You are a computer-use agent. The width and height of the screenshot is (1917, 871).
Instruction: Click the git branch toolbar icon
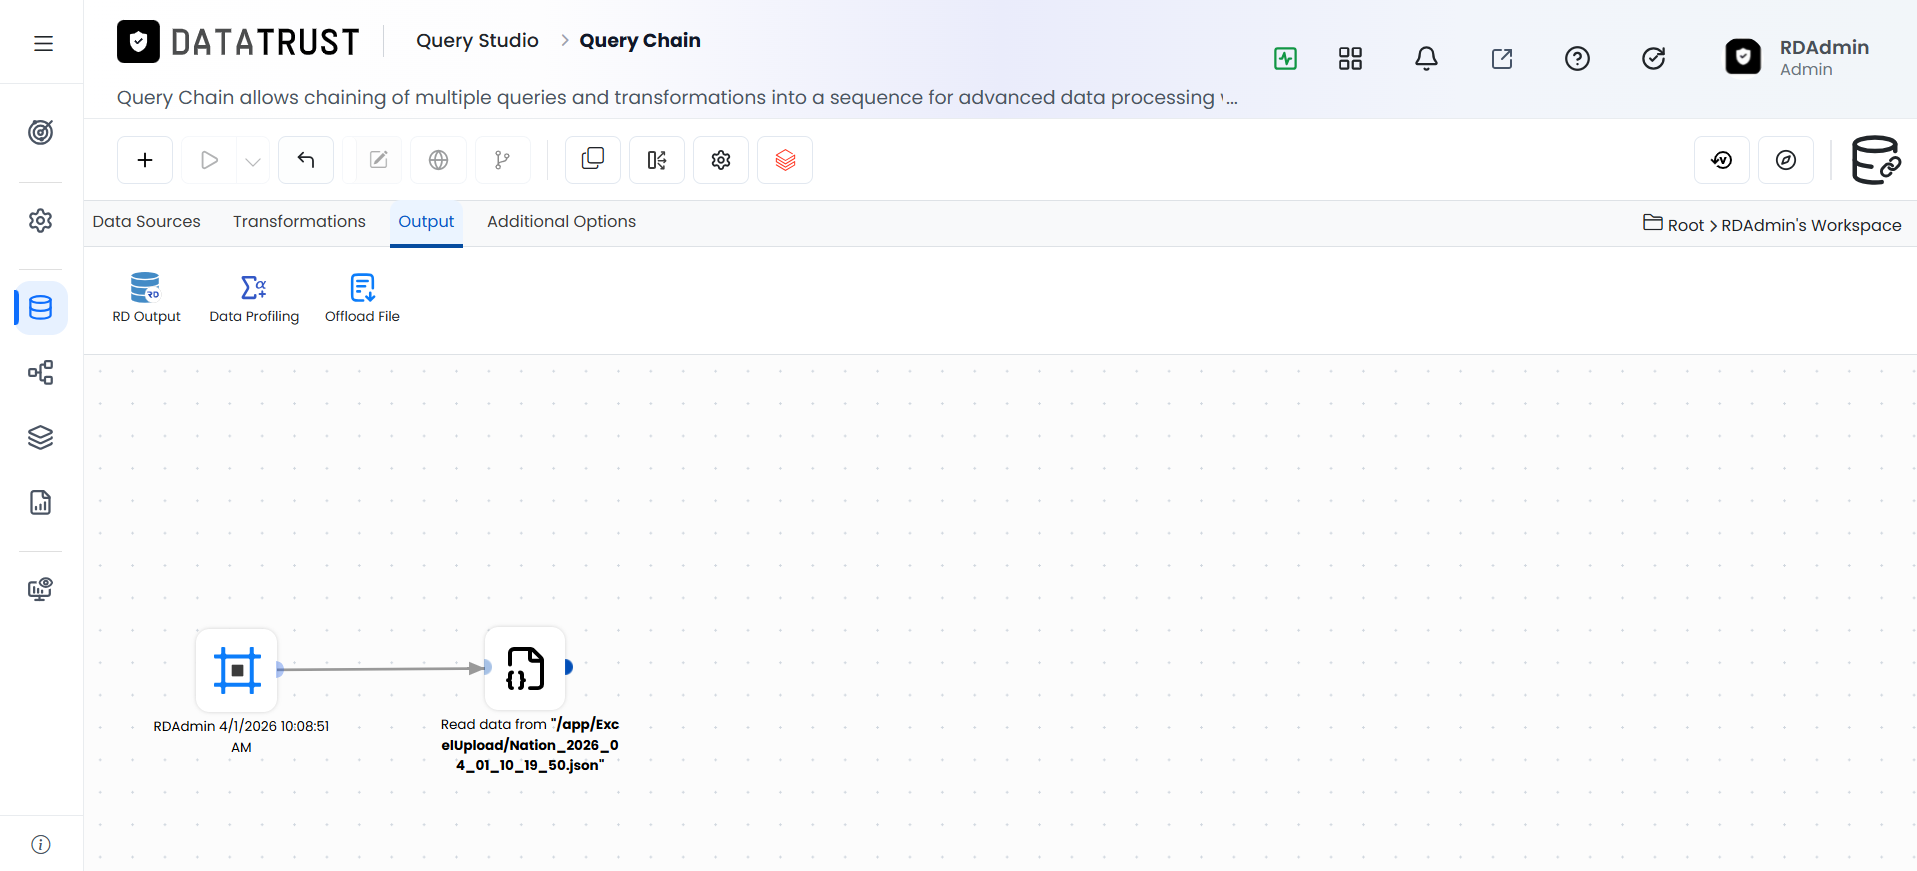pyautogui.click(x=502, y=160)
